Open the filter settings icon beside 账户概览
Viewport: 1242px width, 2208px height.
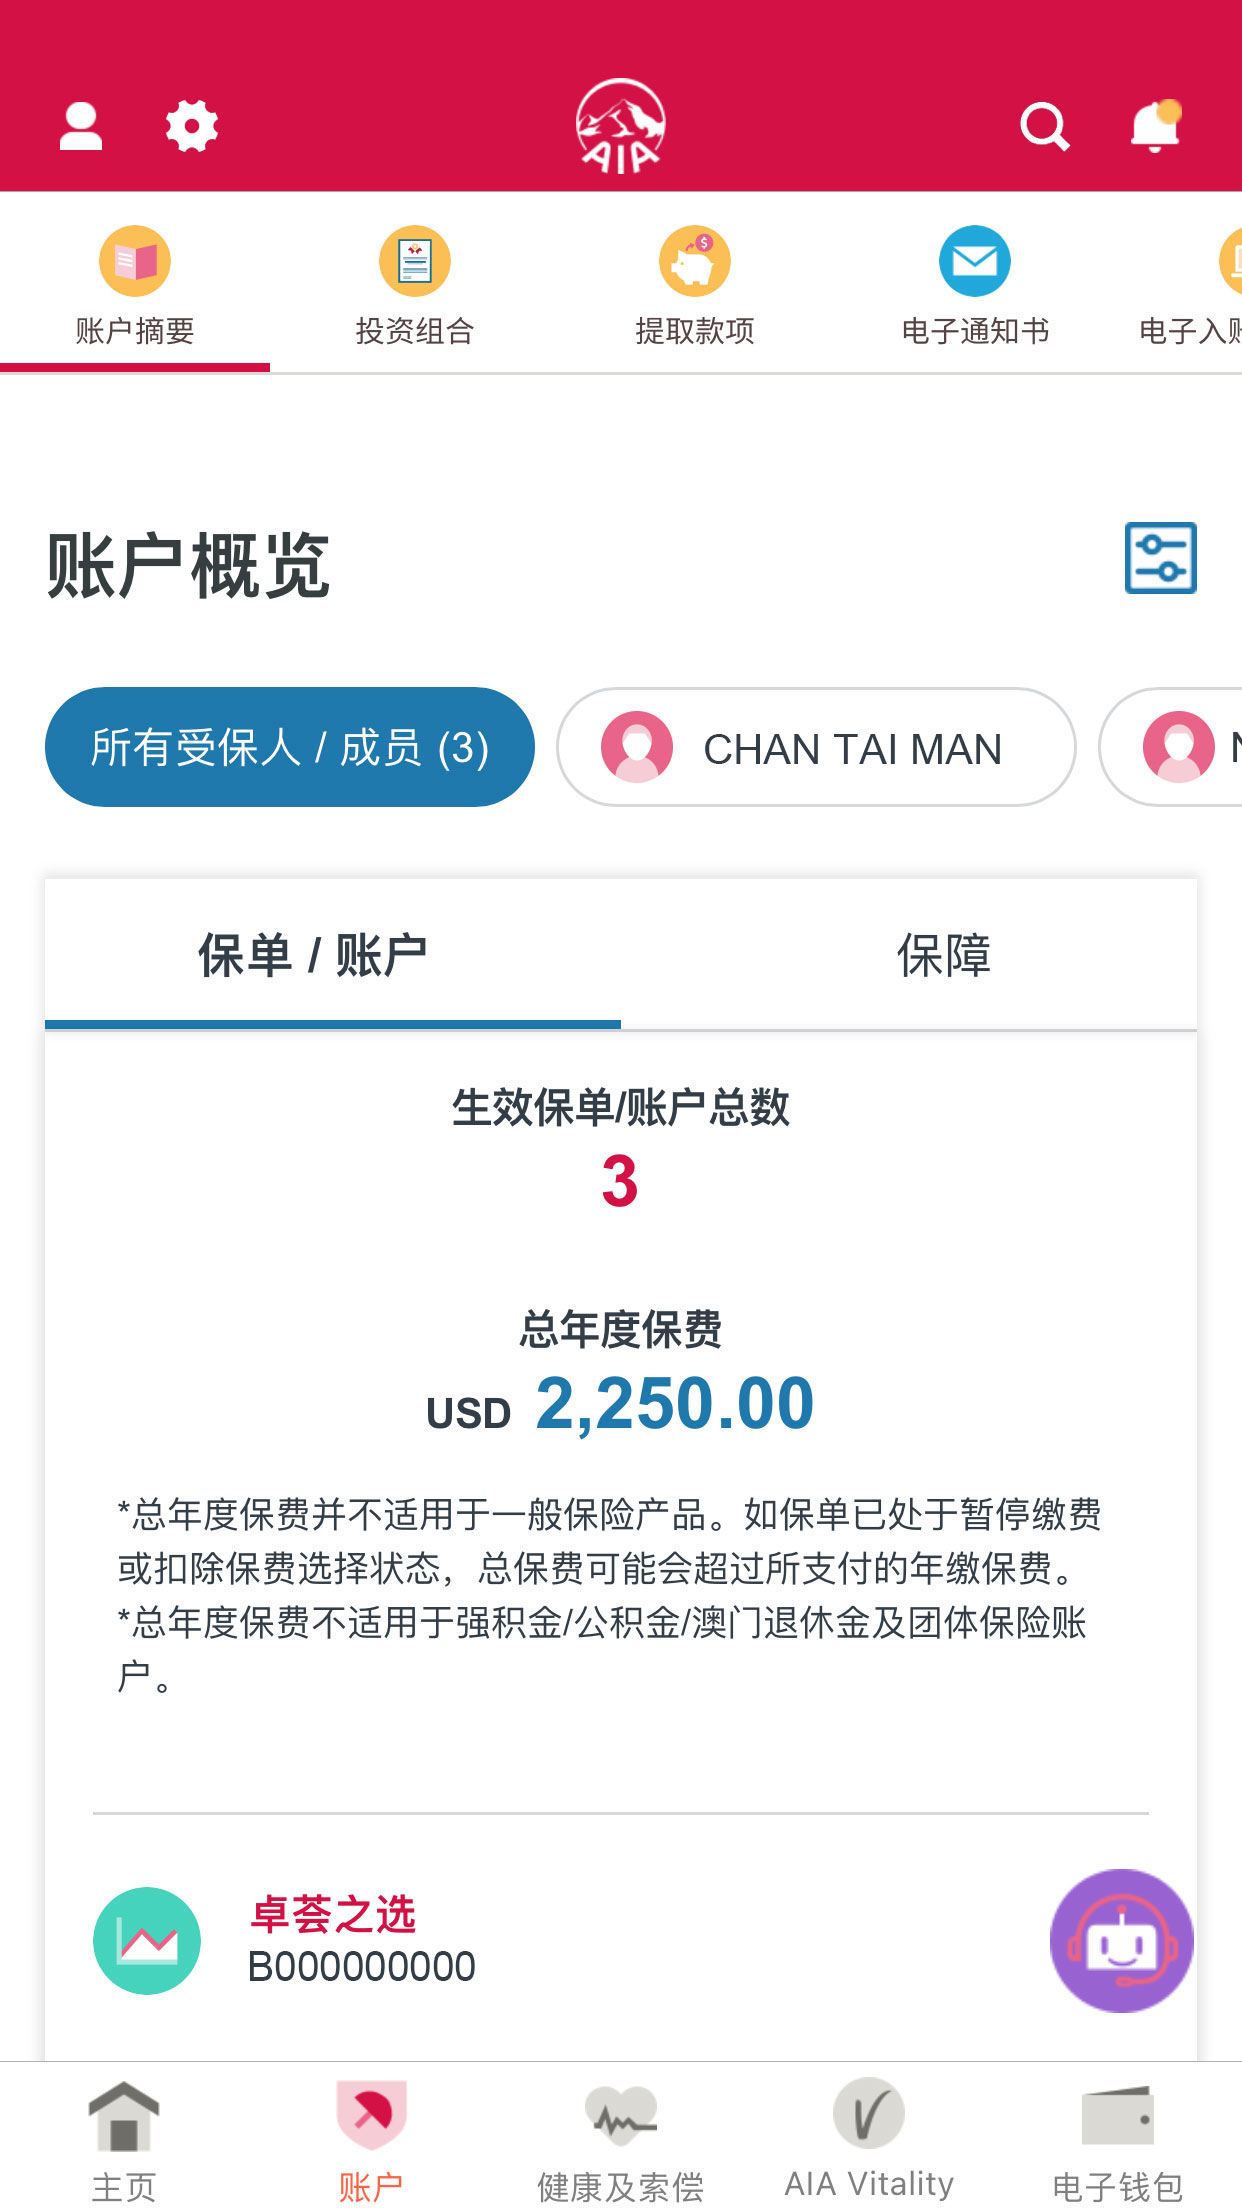[1160, 558]
